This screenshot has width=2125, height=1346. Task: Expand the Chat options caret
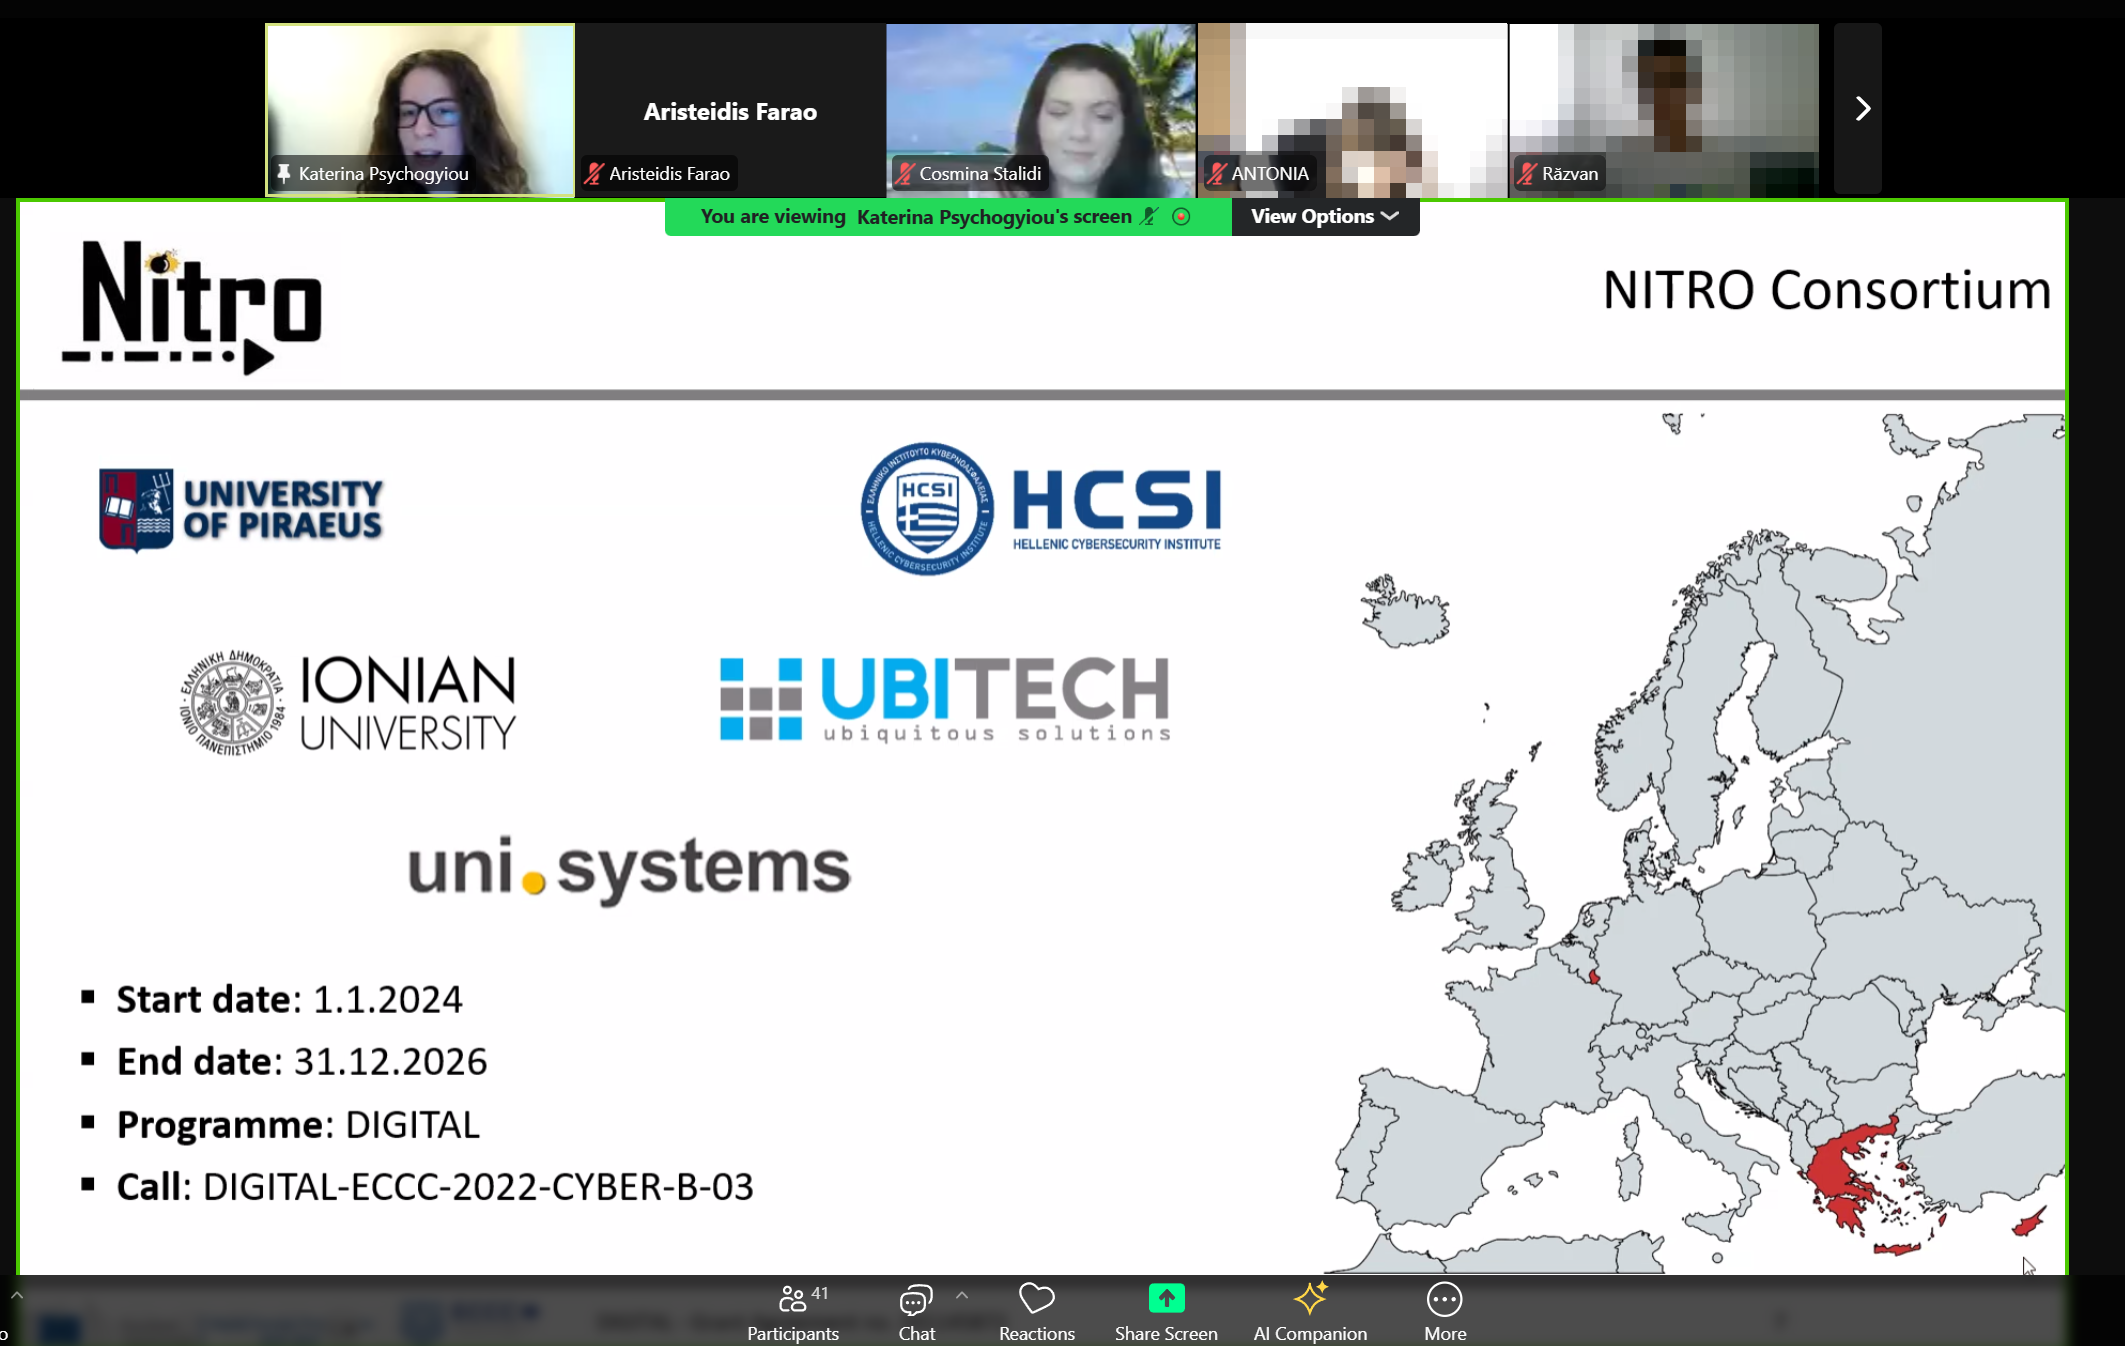tap(962, 1295)
